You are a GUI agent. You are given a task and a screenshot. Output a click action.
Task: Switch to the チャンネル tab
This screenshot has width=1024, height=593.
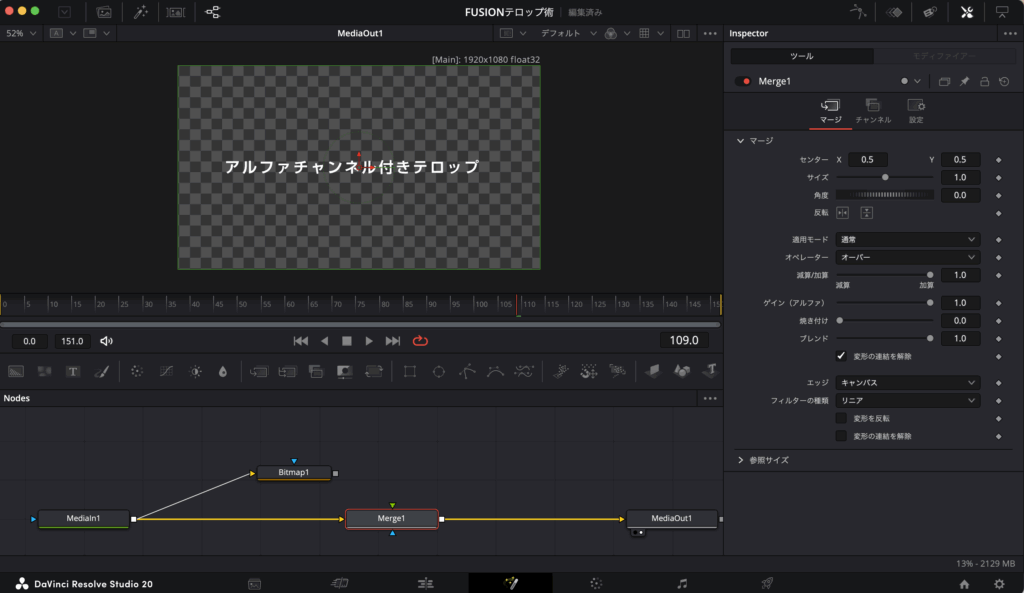click(872, 110)
